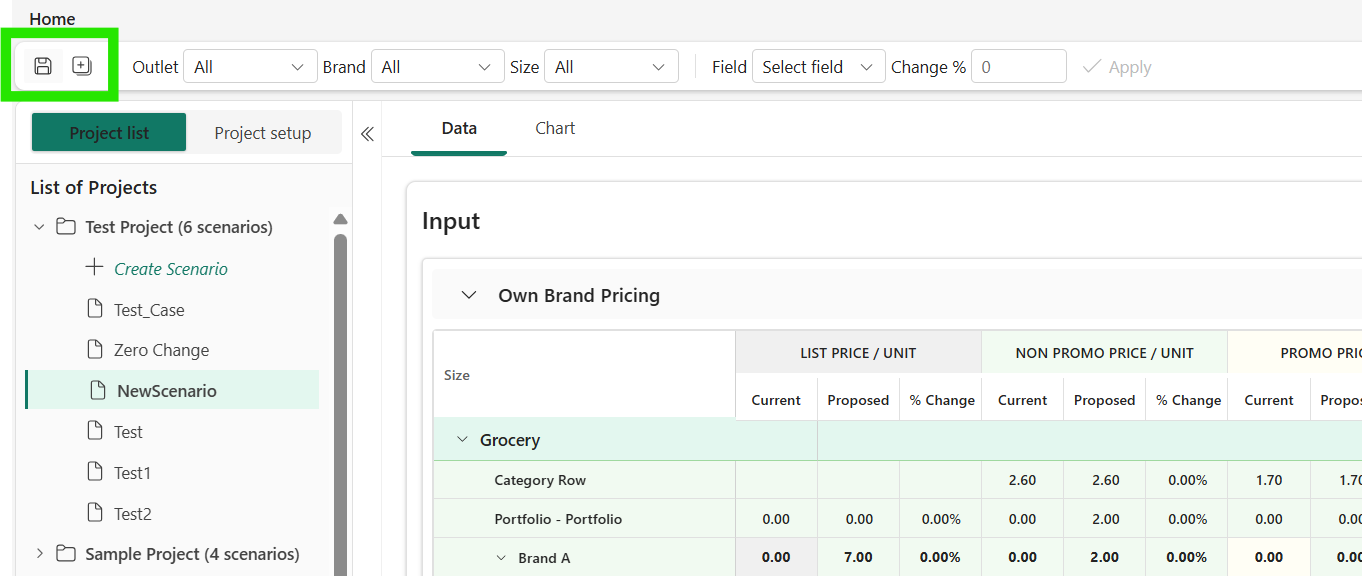Switch to the Data tab
Screen dimensions: 1362x576
(x=459, y=129)
